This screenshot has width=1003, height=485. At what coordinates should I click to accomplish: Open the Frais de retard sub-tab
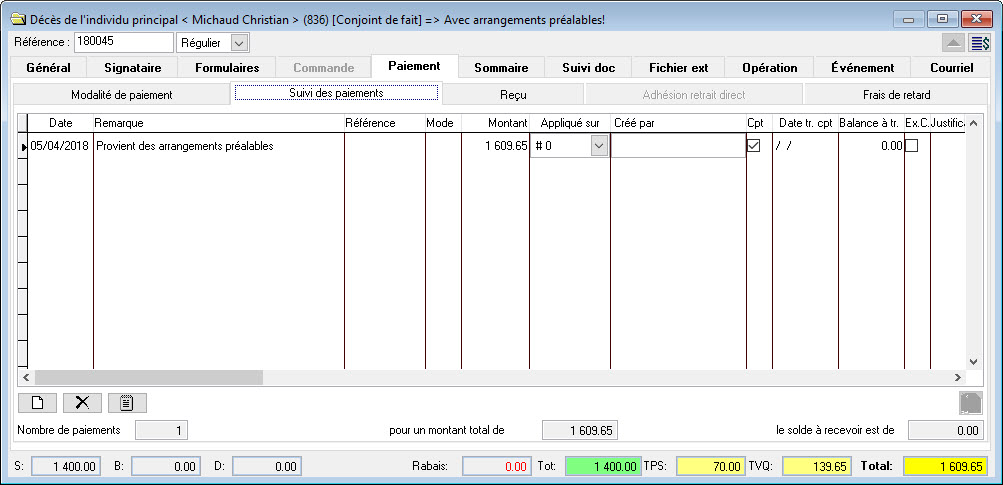point(896,95)
